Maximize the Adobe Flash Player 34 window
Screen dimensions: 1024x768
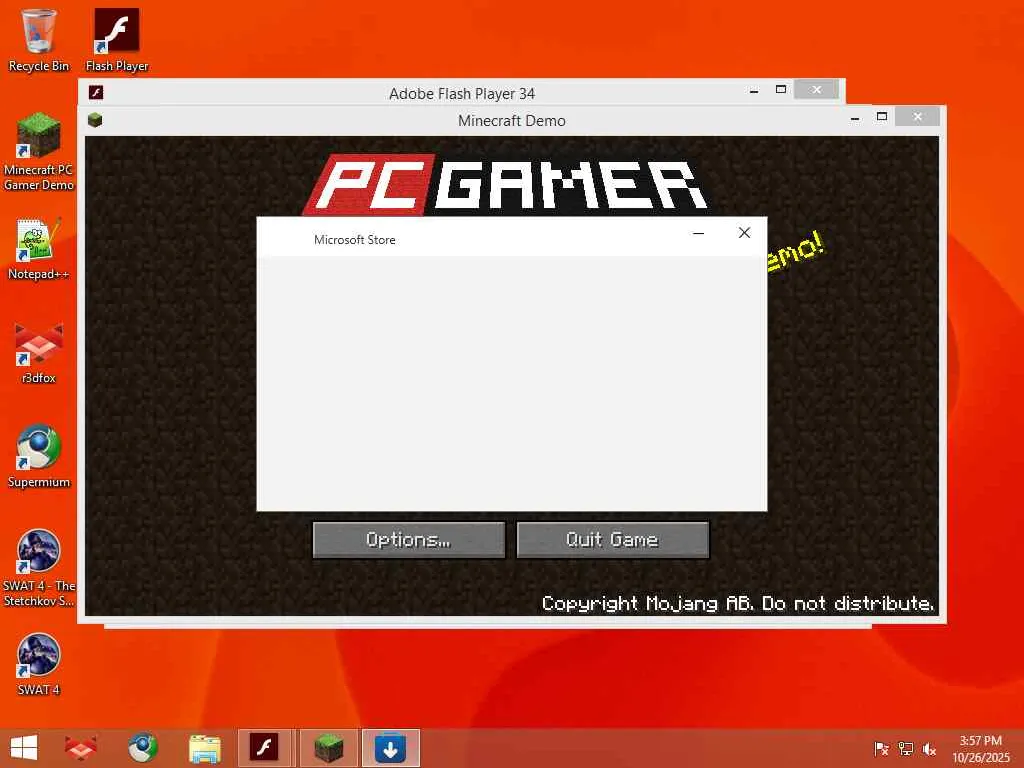[x=780, y=89]
